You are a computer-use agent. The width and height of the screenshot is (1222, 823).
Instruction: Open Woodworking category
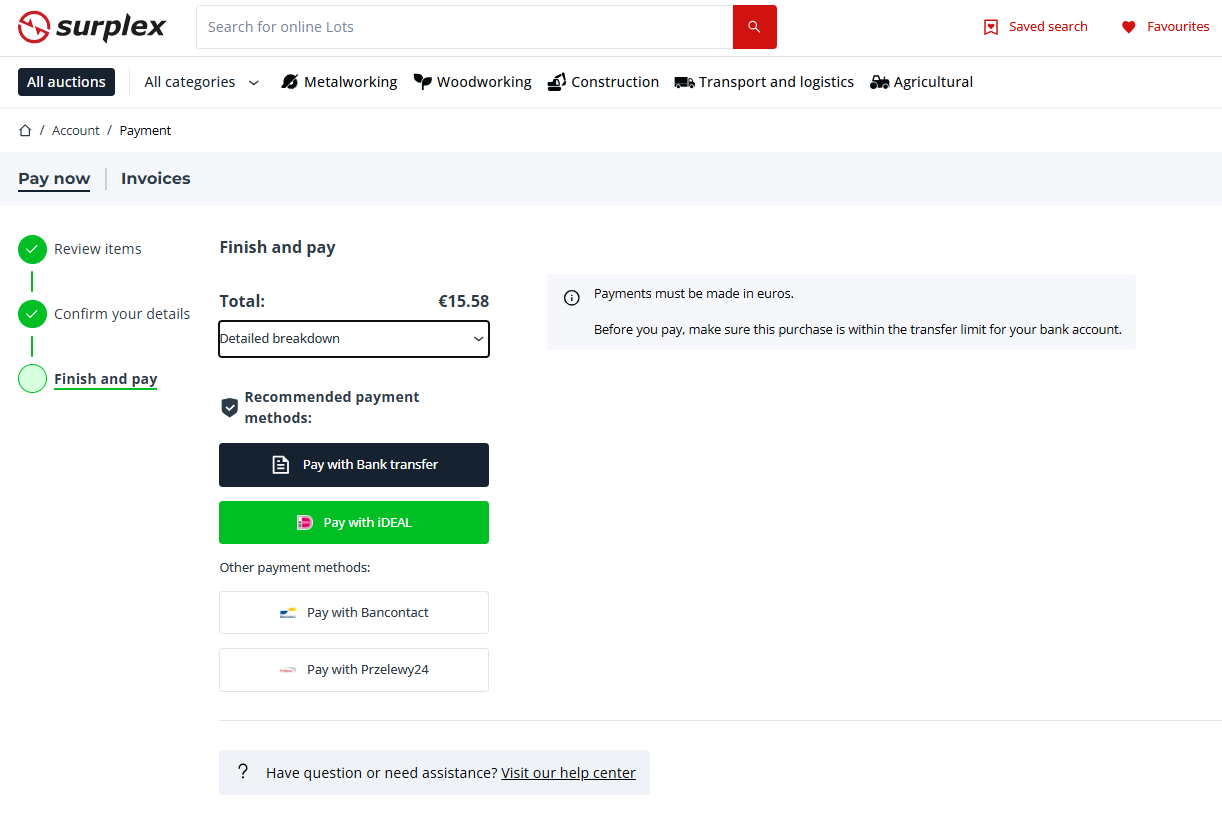473,82
